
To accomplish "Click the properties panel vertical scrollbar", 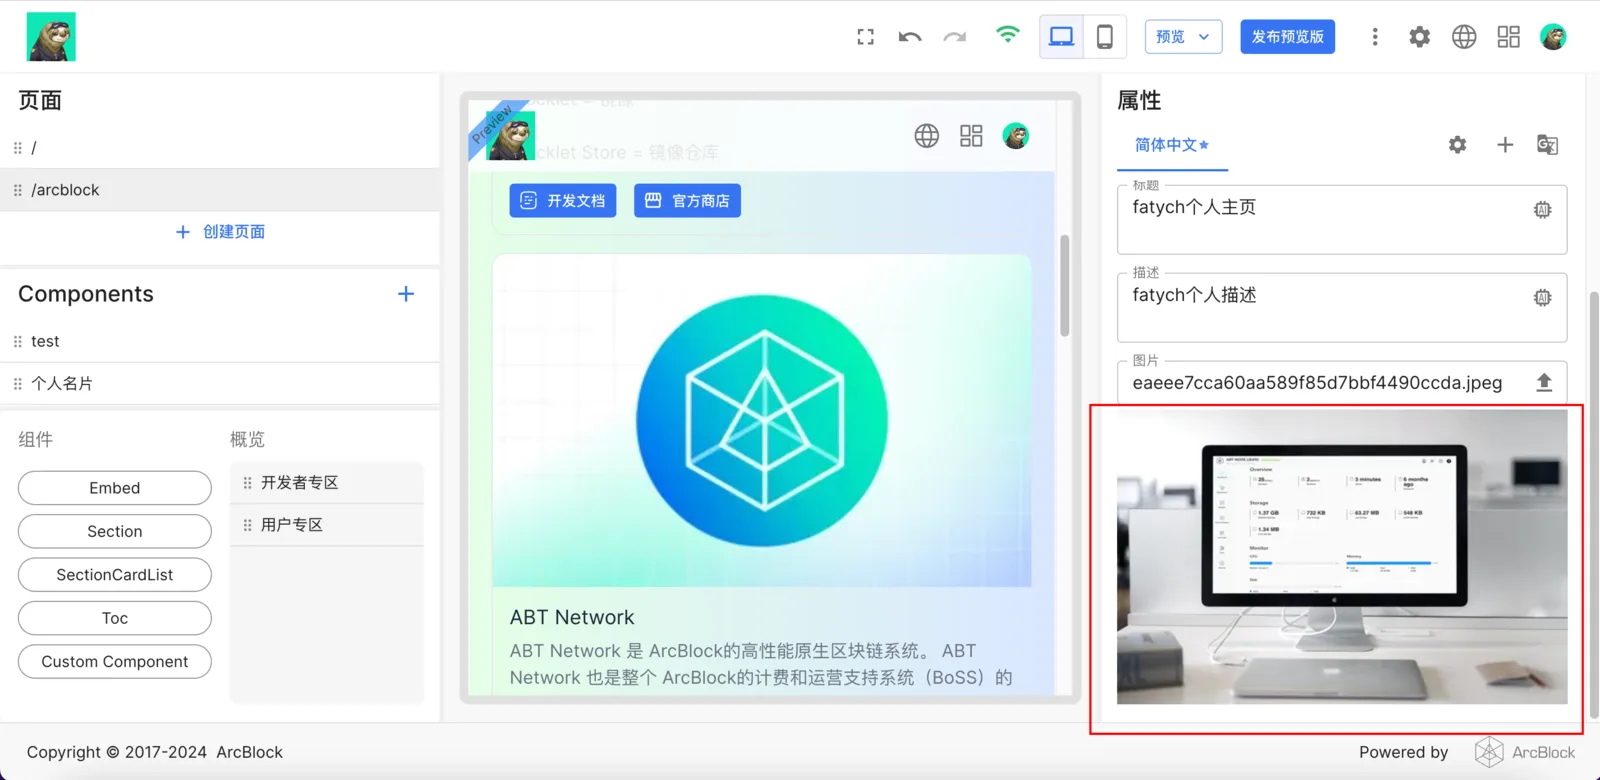I will 1594,505.
